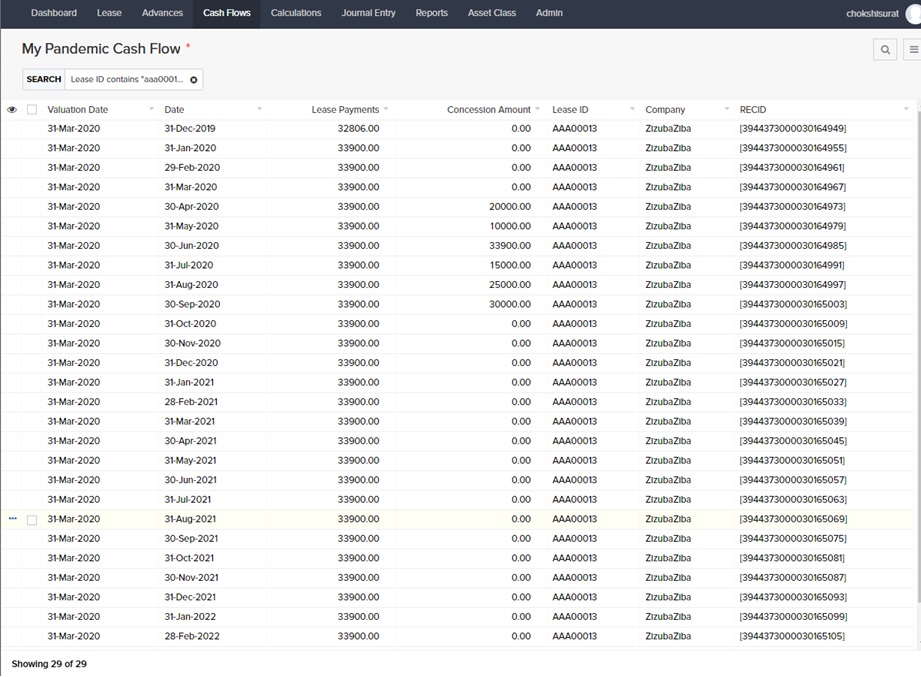Click the eye icon in table header
Screen dimensions: 921x677
click(x=12, y=110)
